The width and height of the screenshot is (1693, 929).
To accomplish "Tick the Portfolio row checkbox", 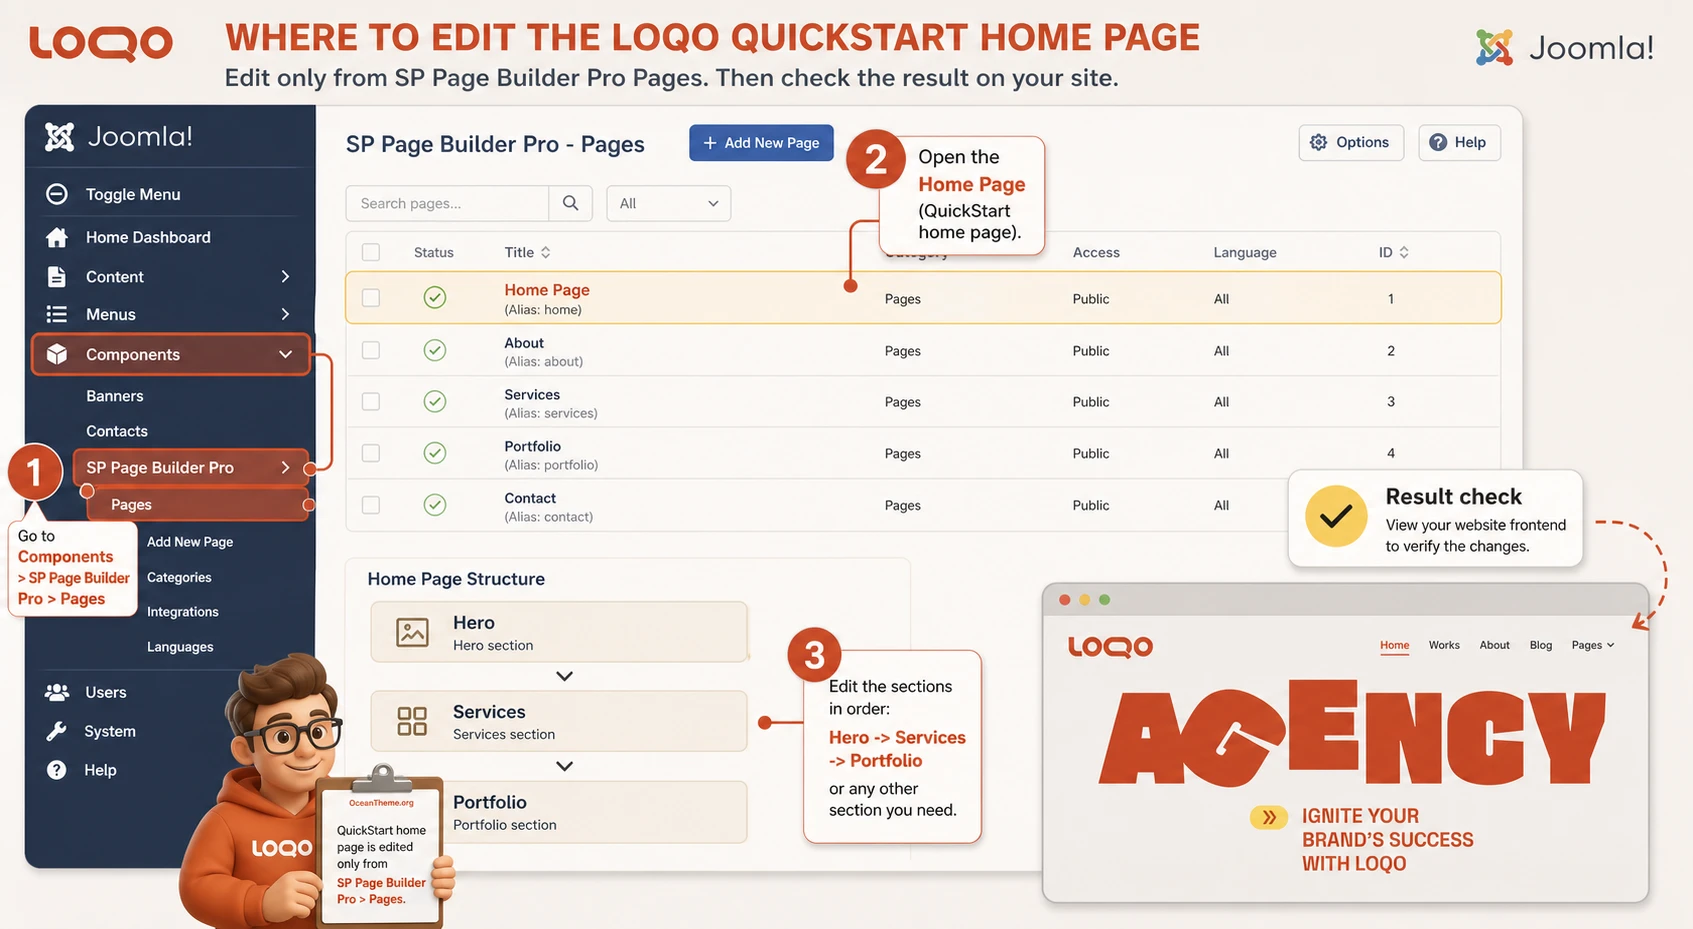I will point(371,453).
